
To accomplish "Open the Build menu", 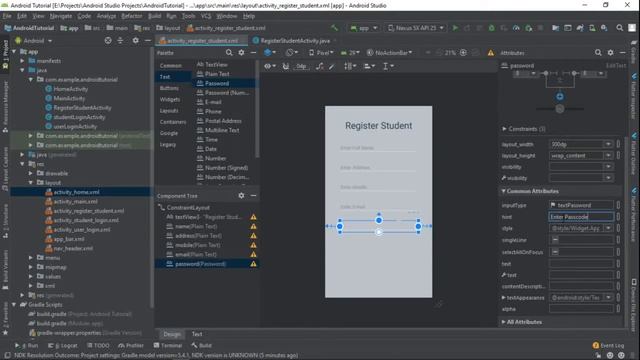I will [x=154, y=16].
